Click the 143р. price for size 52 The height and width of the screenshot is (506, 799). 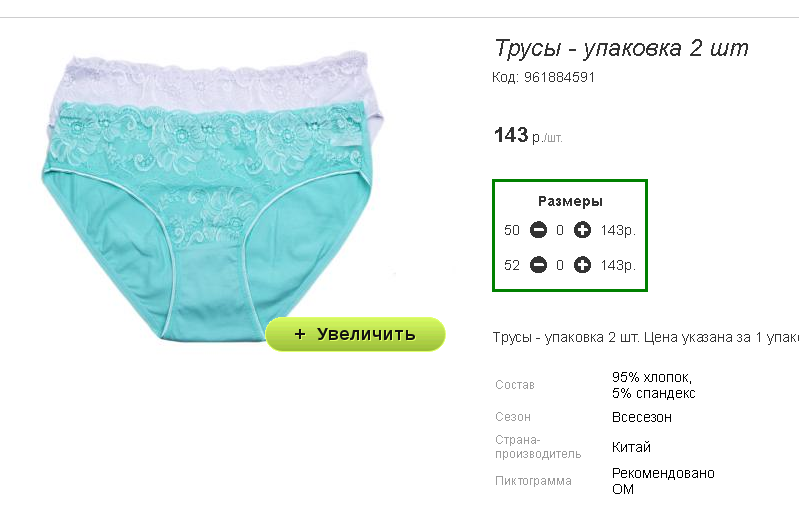point(618,265)
